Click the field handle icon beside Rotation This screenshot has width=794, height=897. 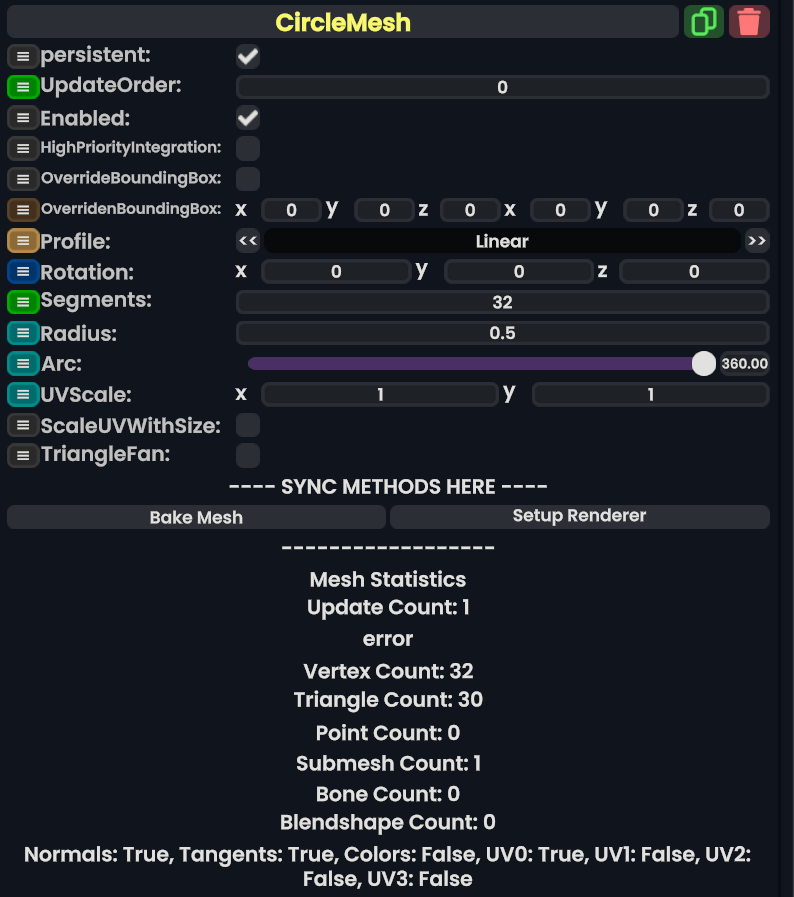pos(22,271)
